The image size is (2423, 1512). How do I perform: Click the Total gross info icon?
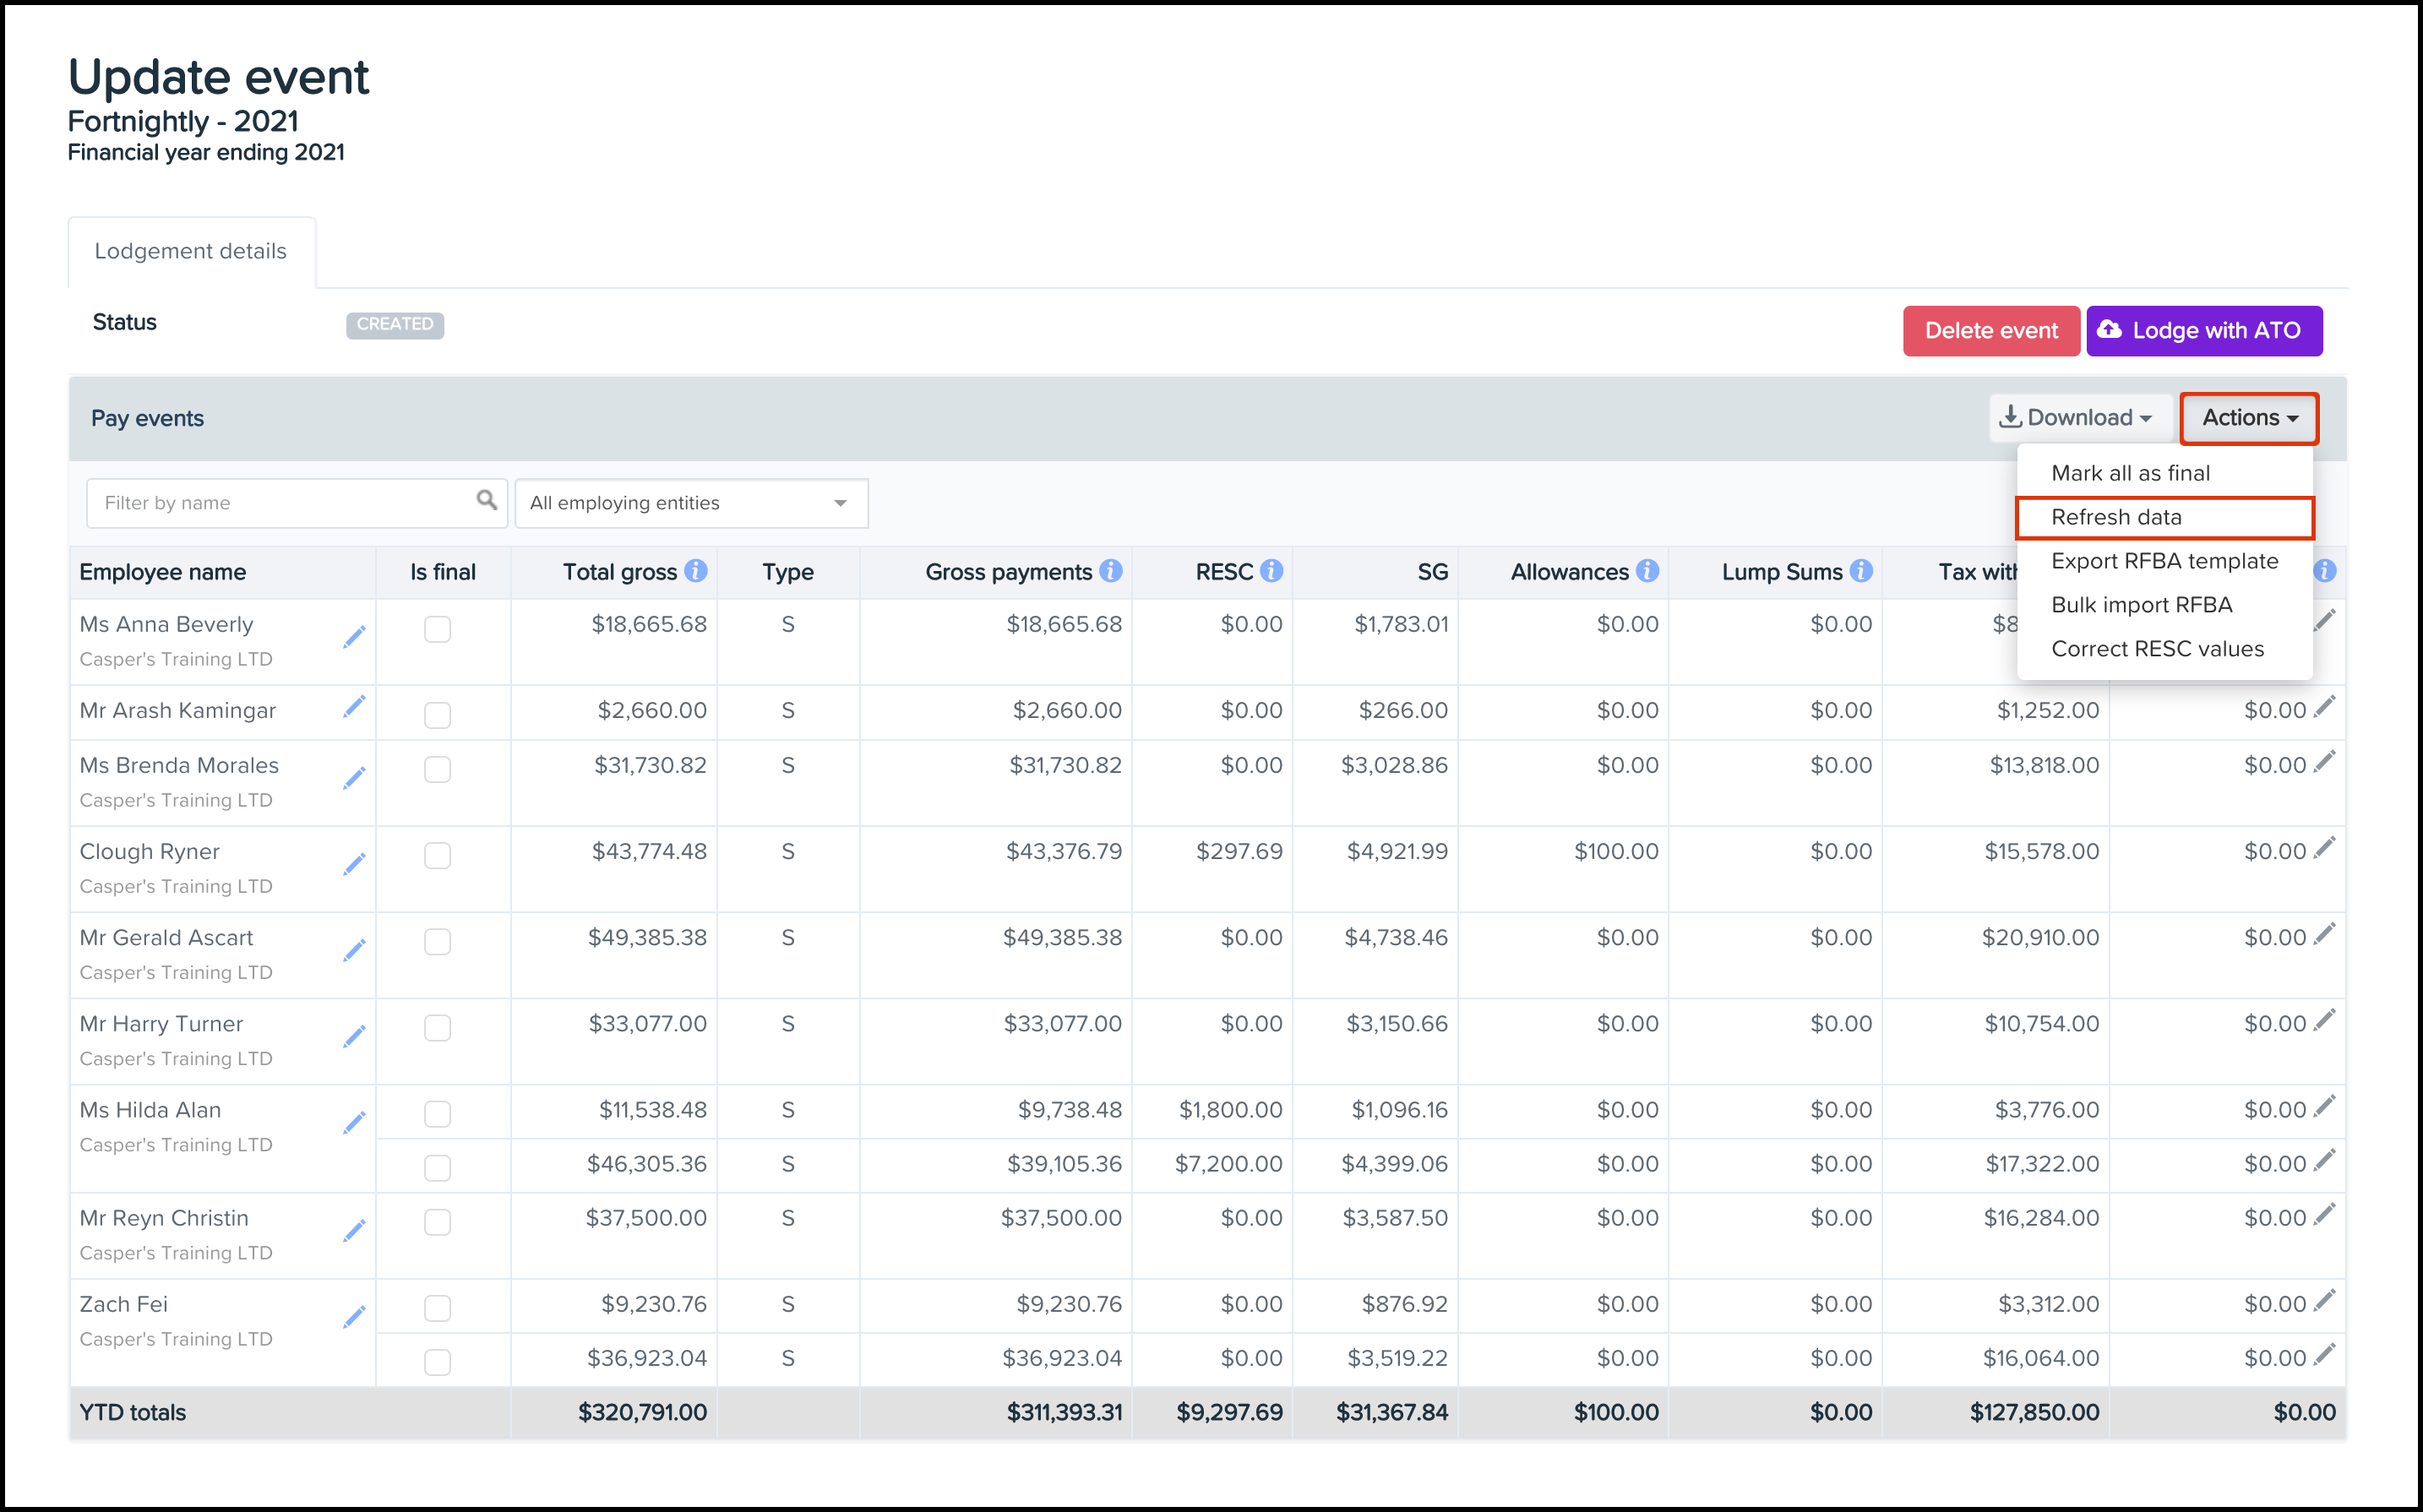[x=696, y=571]
